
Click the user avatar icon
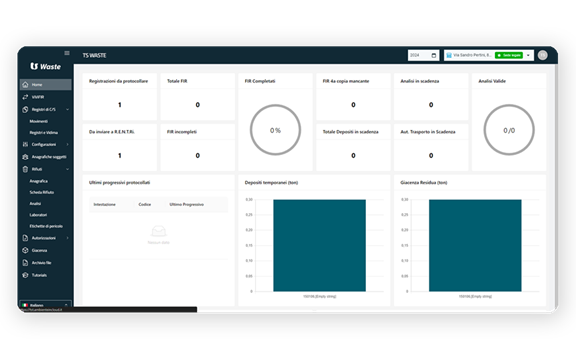[x=543, y=55]
